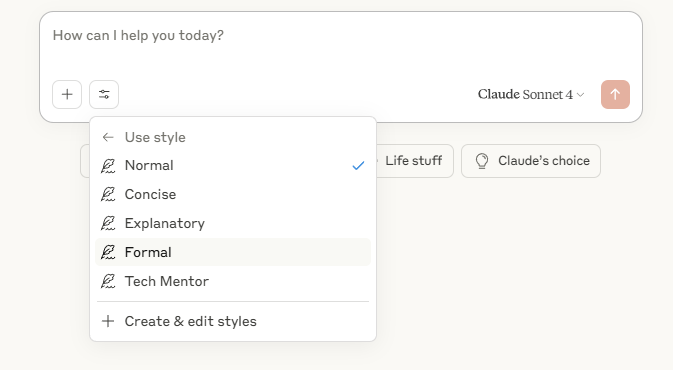Open the tools and settings sliders button

point(104,94)
